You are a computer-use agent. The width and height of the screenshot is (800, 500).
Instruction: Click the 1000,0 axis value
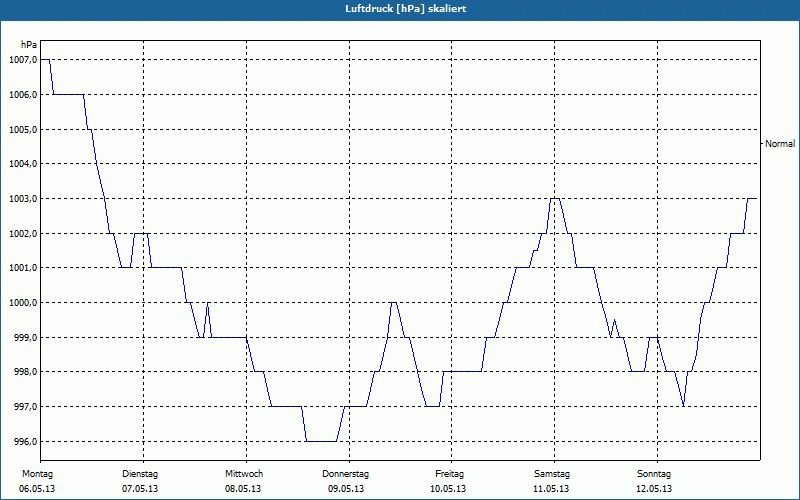click(23, 303)
